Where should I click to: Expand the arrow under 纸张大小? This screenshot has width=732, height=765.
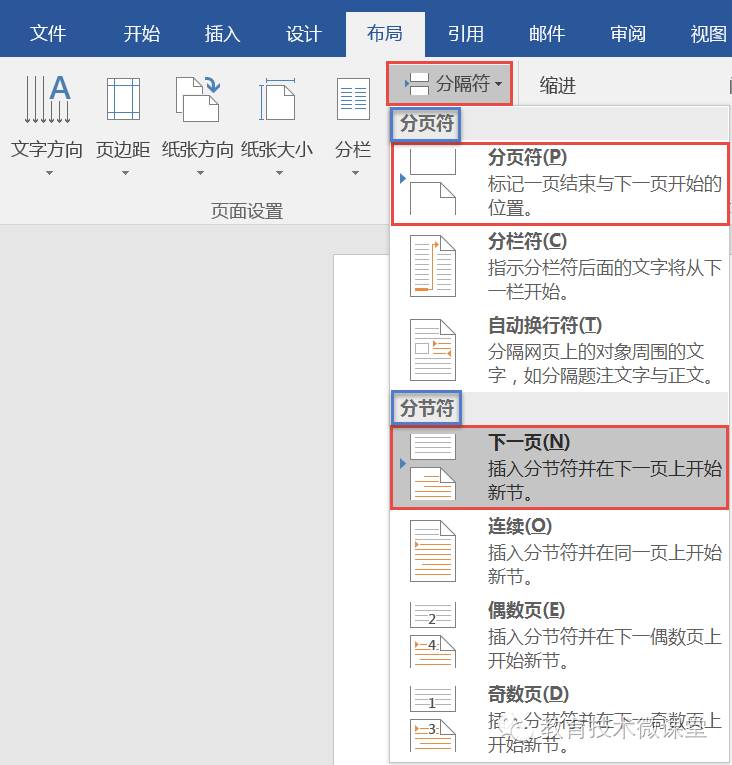279,173
